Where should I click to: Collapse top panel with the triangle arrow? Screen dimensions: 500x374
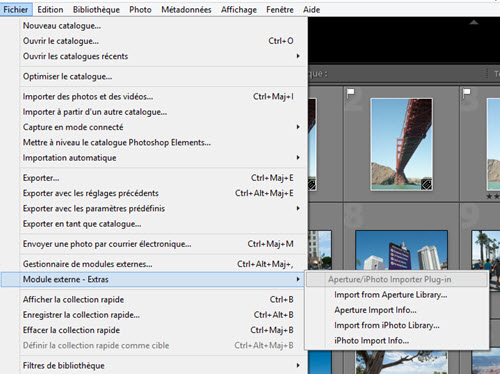(474, 23)
